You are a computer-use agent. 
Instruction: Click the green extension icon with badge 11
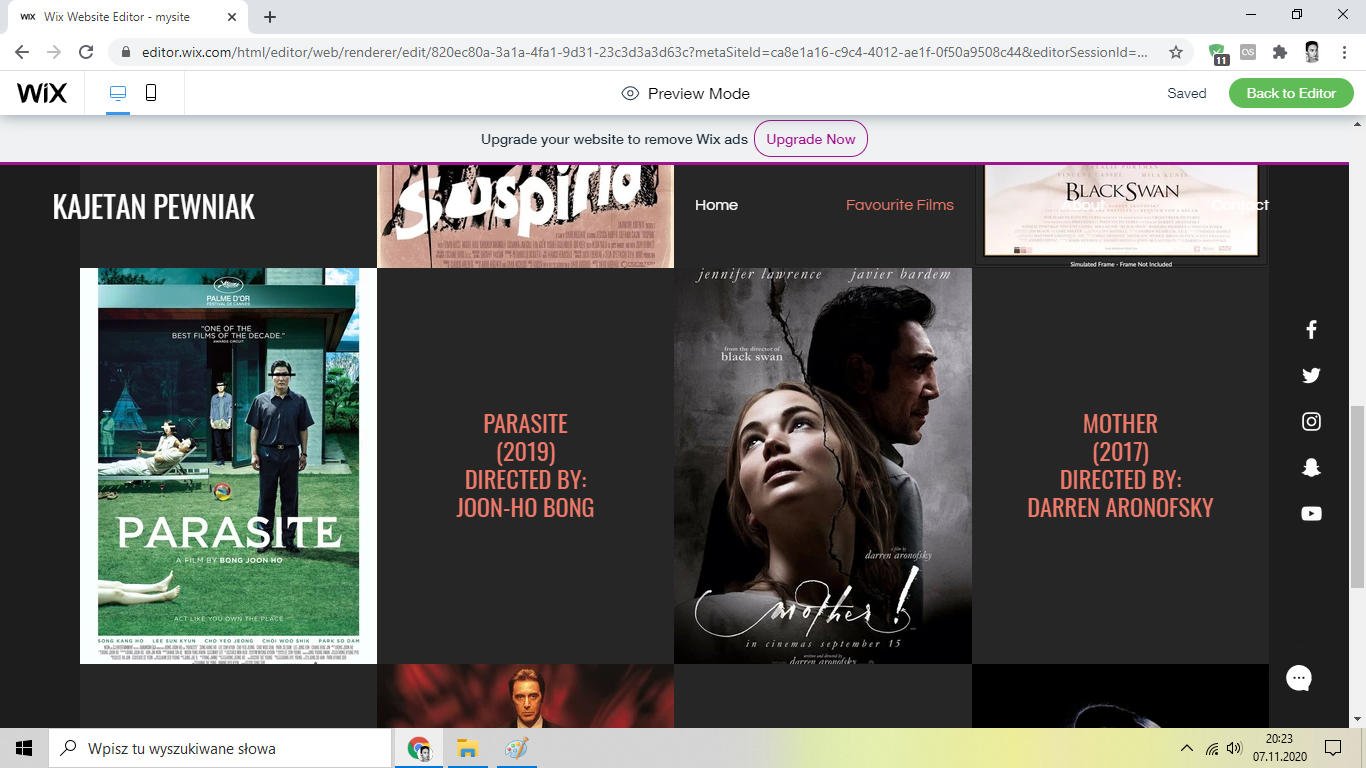tap(1218, 53)
